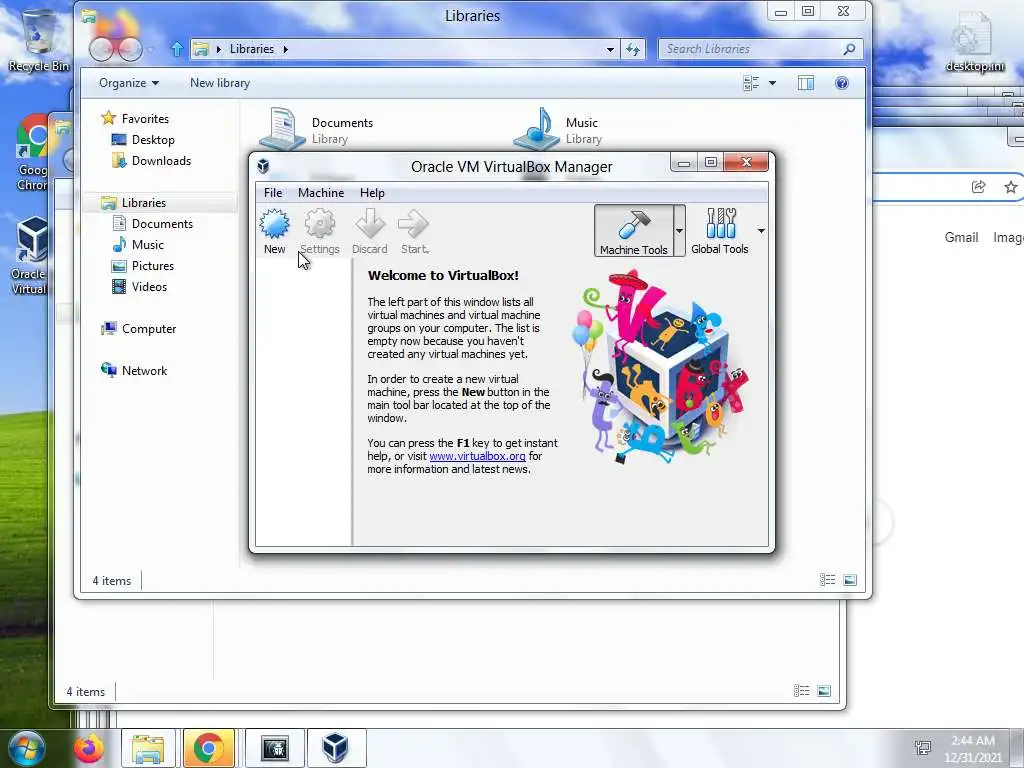1024x768 pixels.
Task: Click the bookmark star in Chrome
Action: (1011, 187)
